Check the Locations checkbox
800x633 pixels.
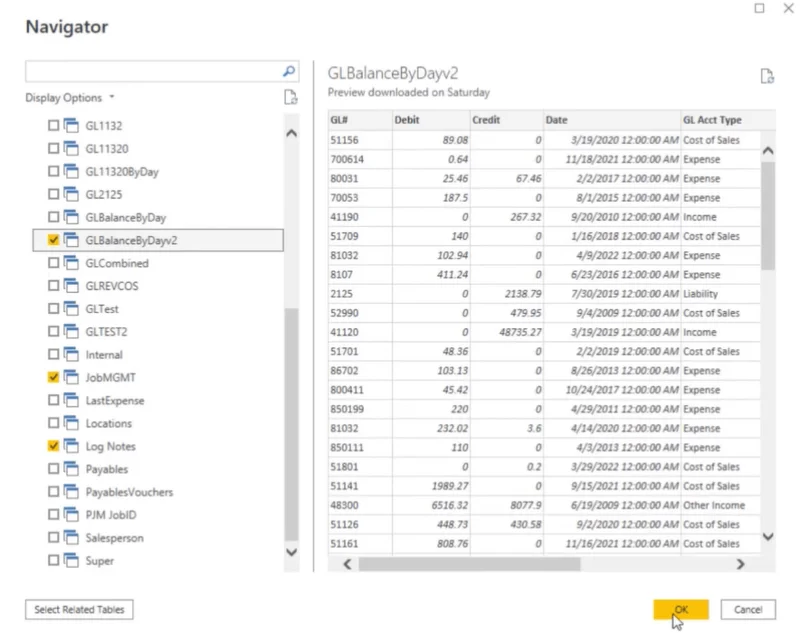[x=53, y=423]
